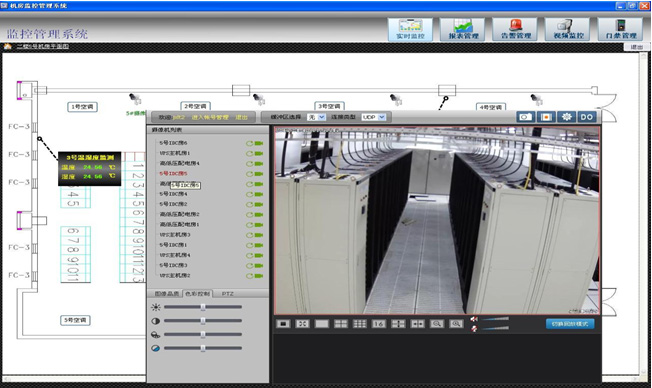Viewport: 652px width, 388px height.
Task: Open the buffer selection dropdown
Action: (316, 117)
